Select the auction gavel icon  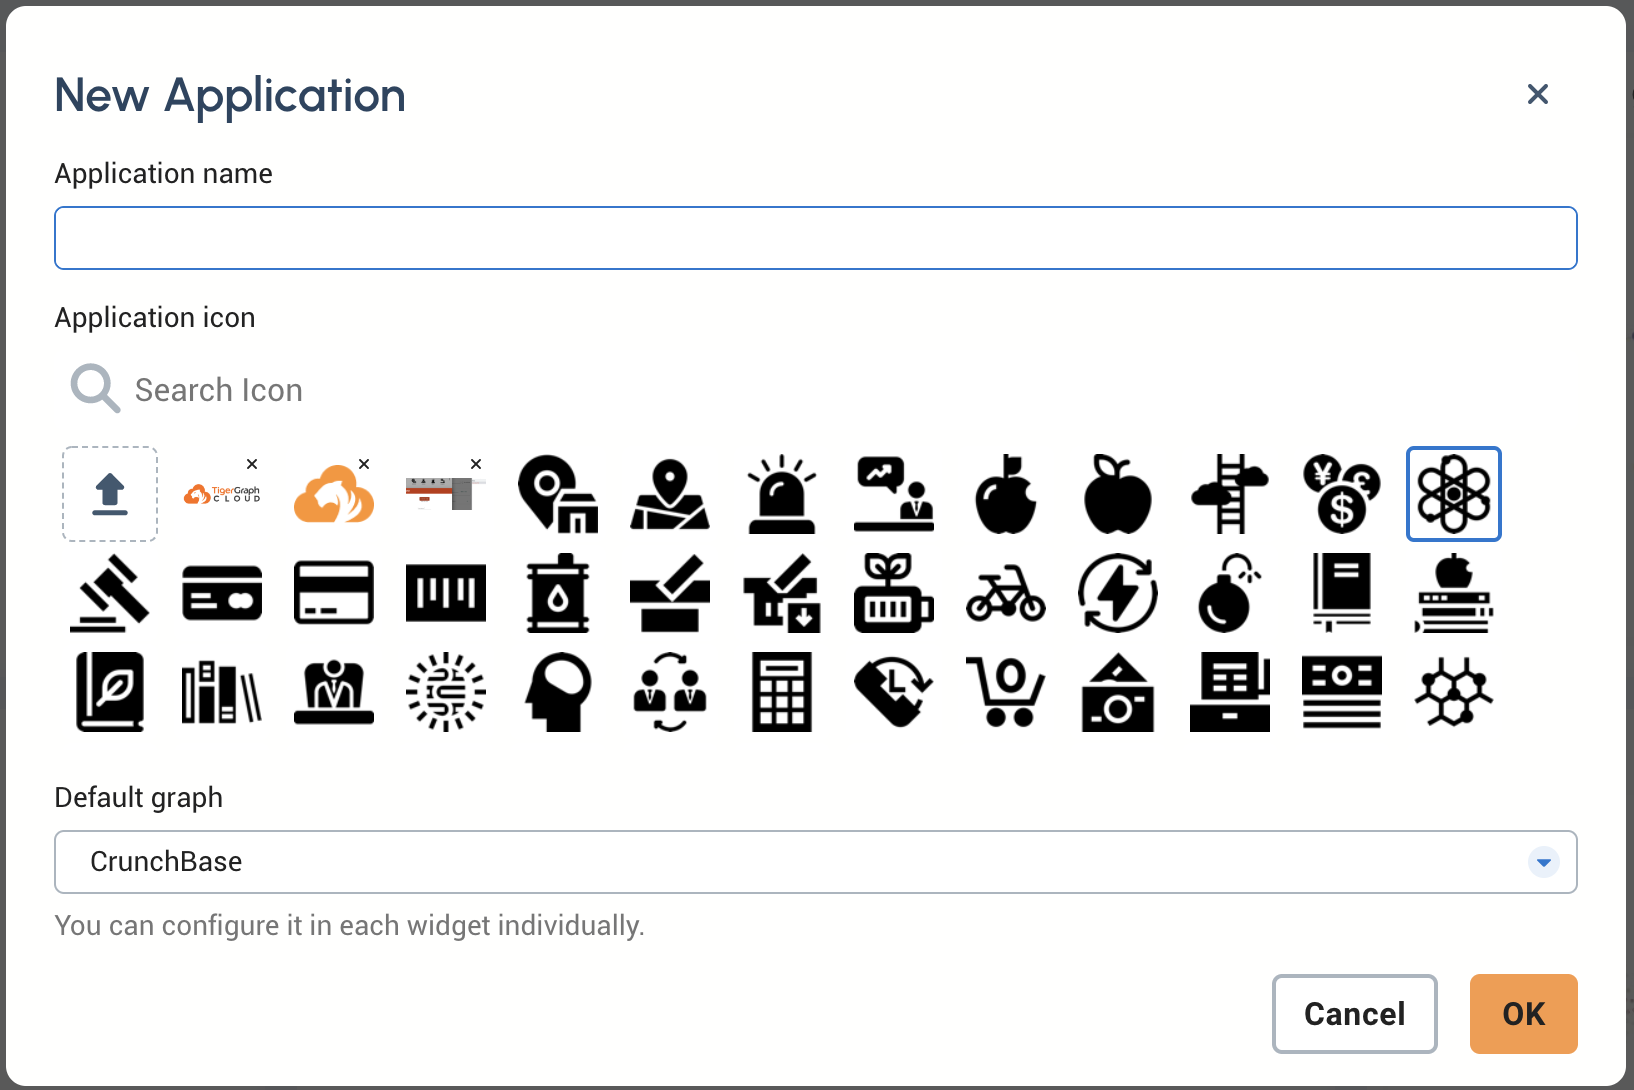coord(109,593)
